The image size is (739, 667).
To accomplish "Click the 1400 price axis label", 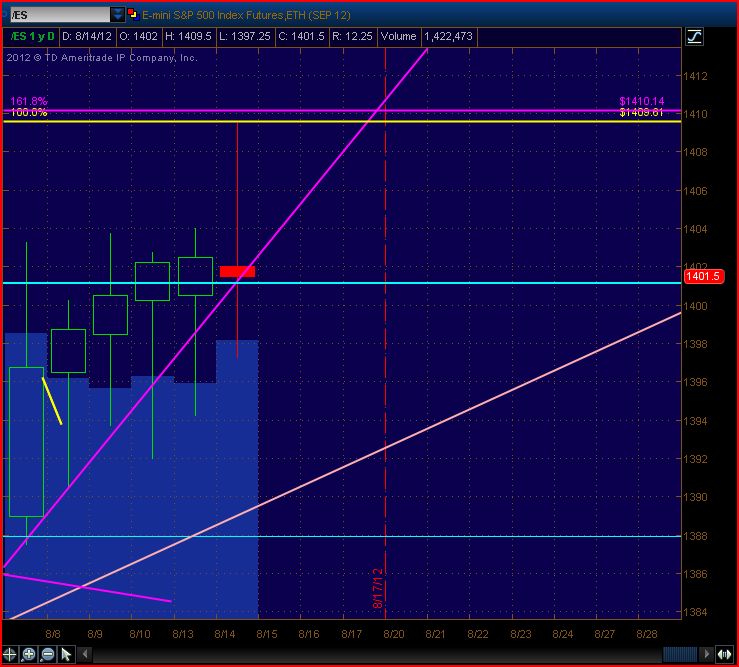I will (x=695, y=306).
